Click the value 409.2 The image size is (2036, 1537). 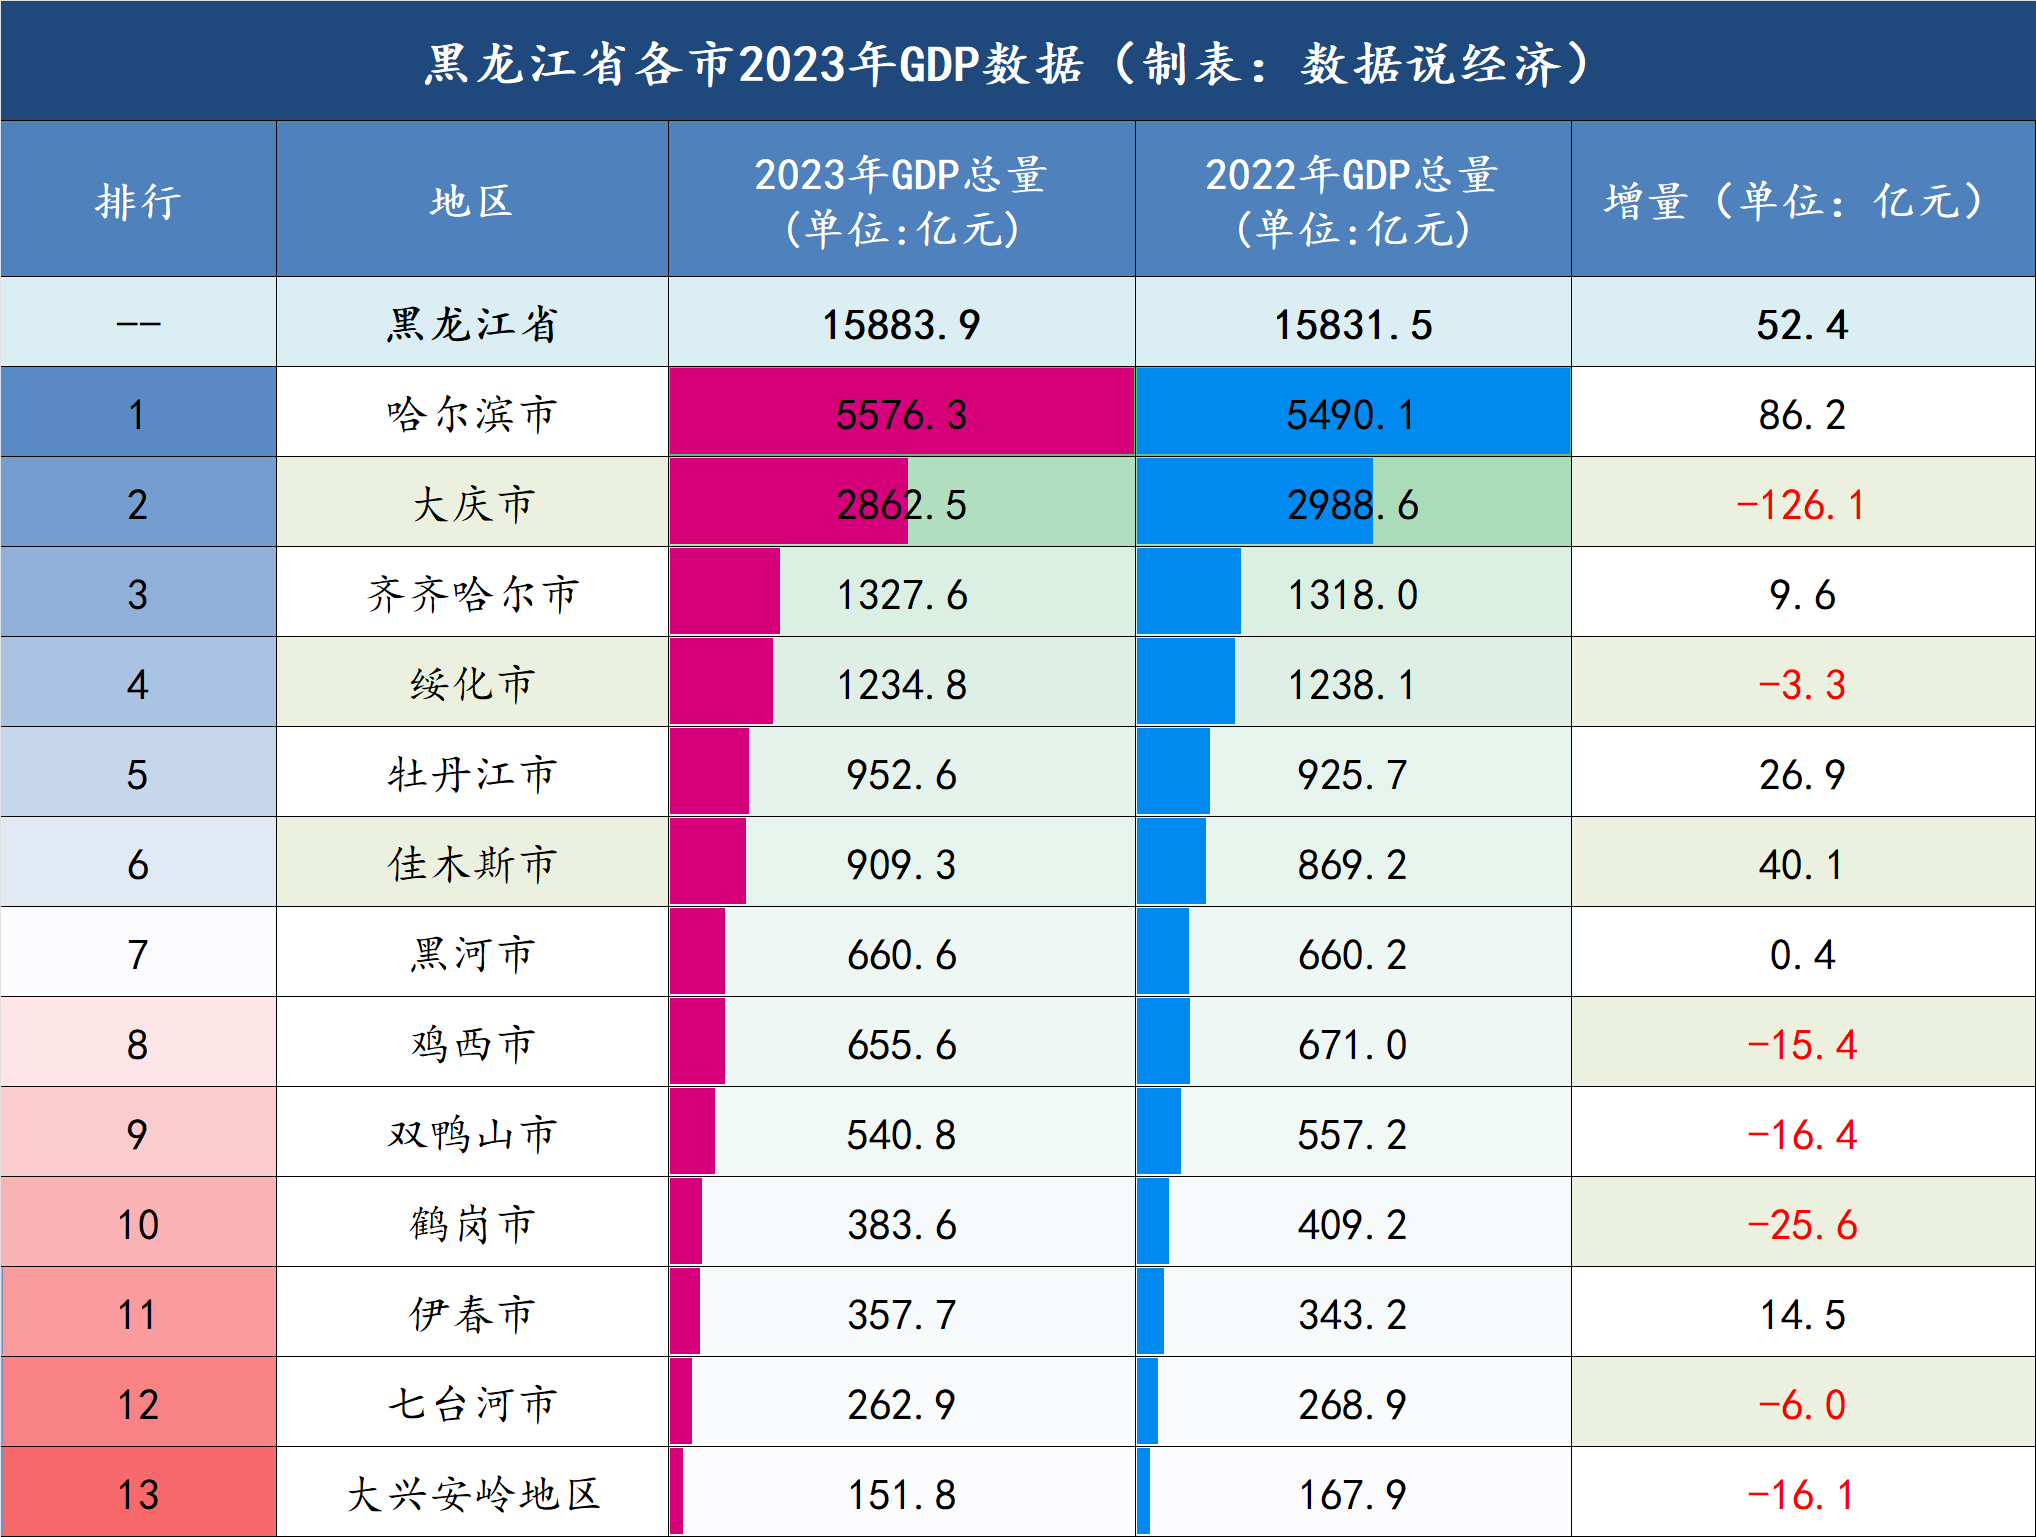tap(1352, 1225)
